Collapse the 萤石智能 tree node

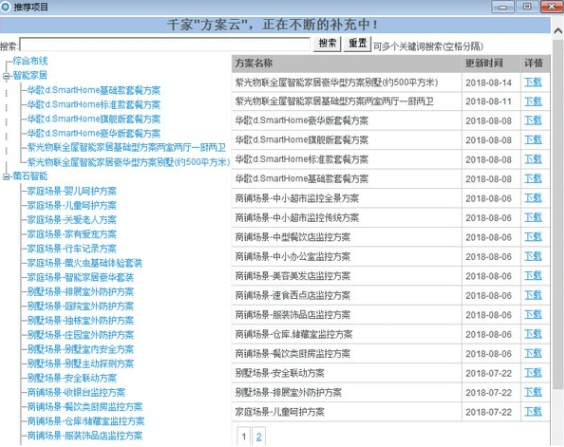(x=6, y=177)
